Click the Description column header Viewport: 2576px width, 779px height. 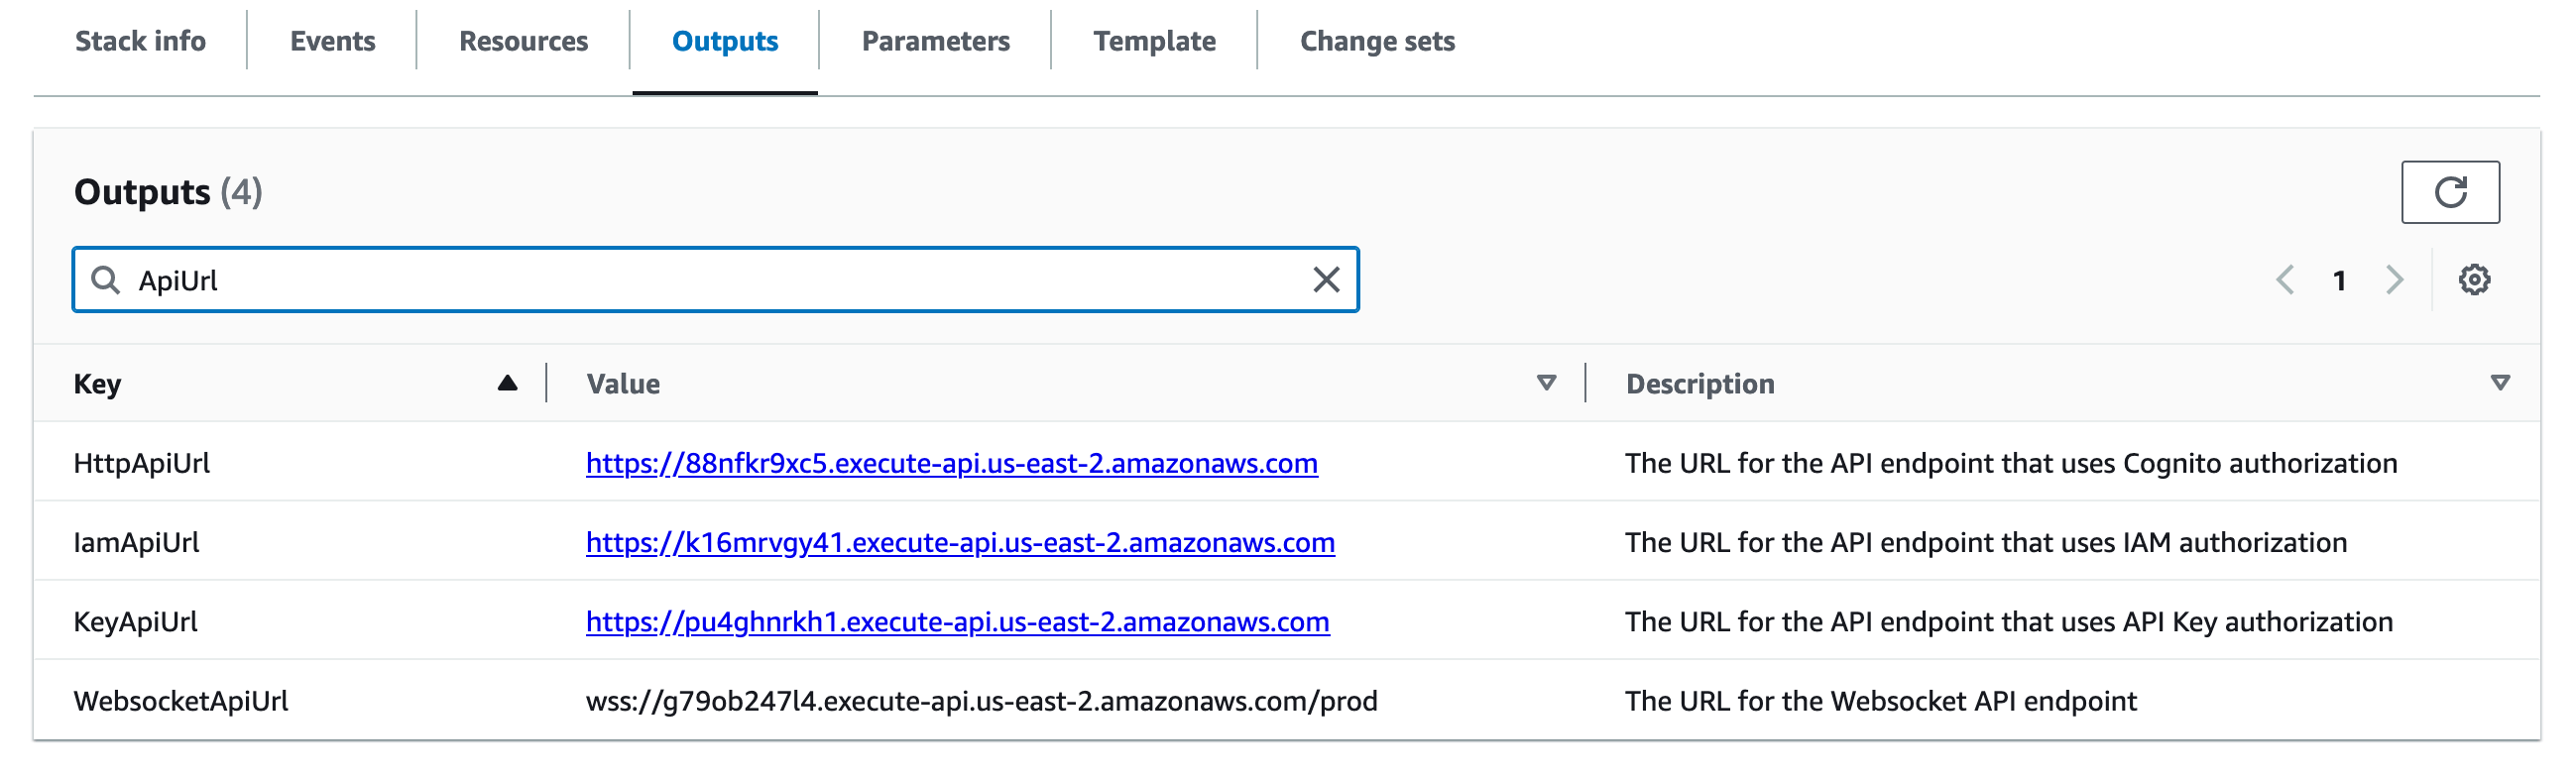click(1700, 384)
